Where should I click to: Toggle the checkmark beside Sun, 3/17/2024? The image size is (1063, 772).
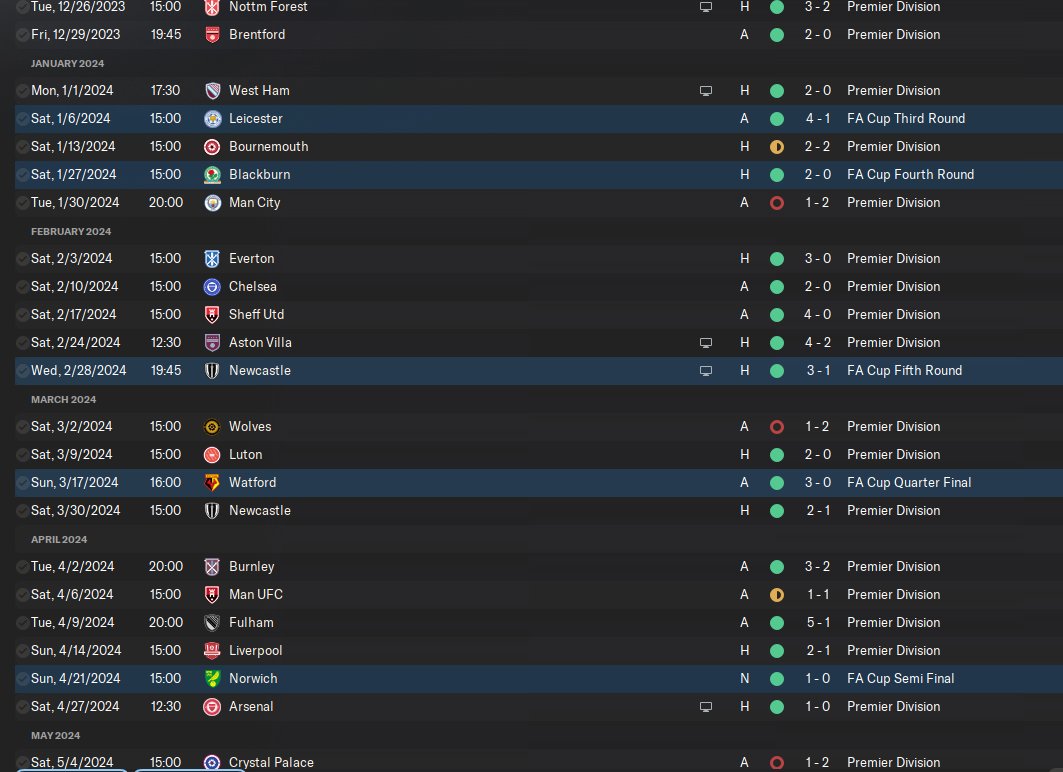click(x=22, y=483)
